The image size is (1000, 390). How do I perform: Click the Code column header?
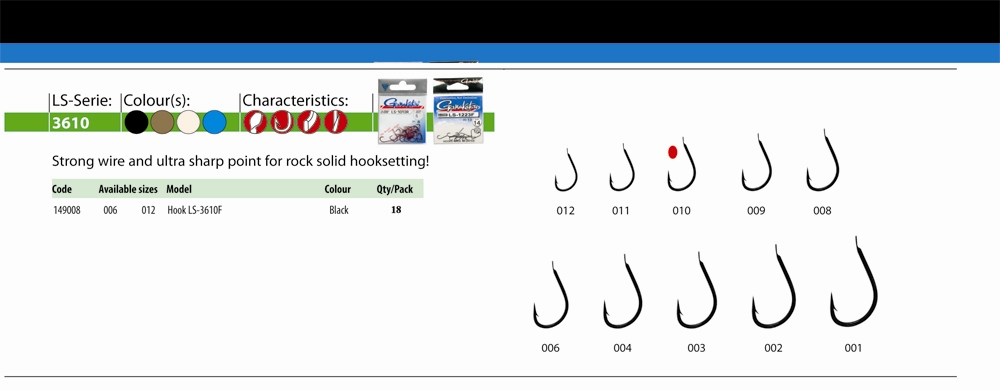click(62, 189)
